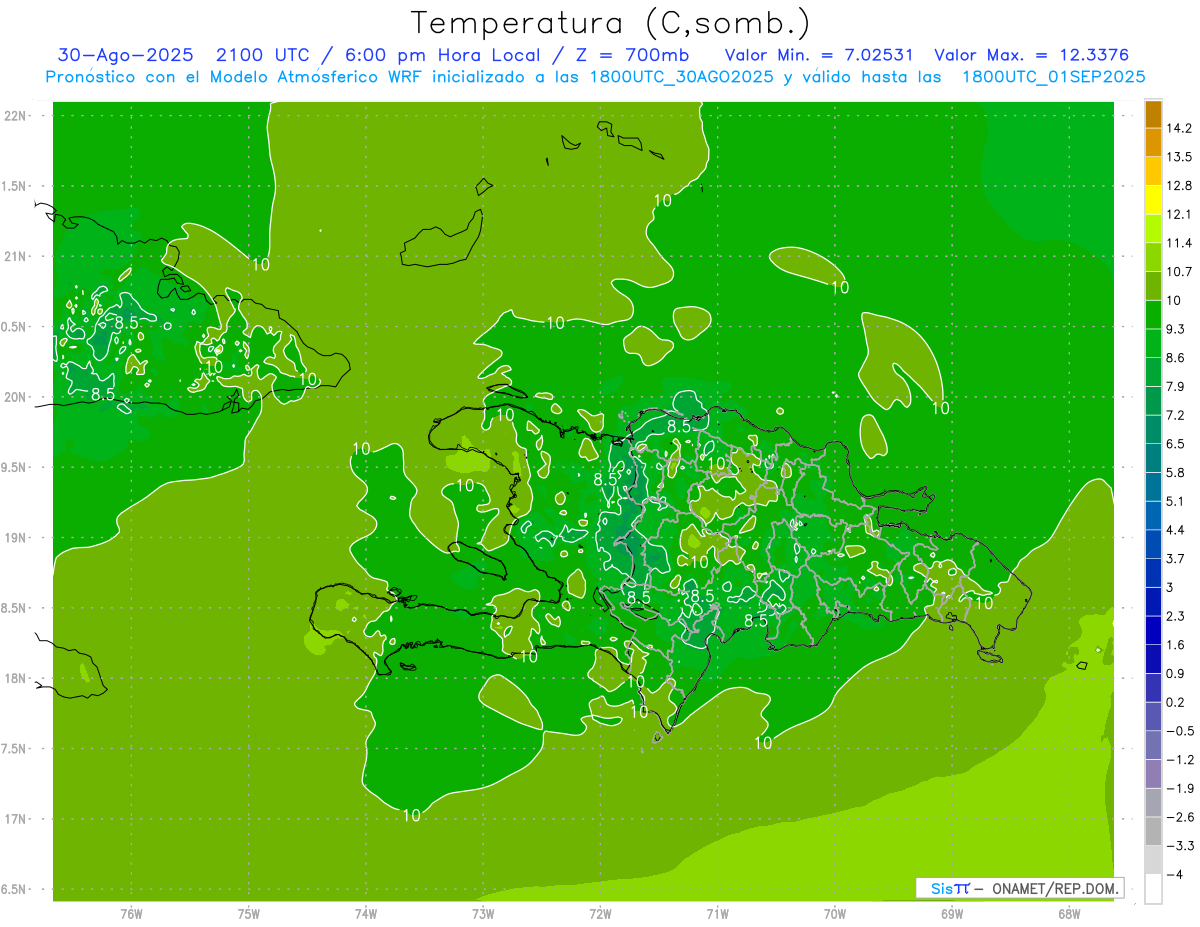Pick the white swatch below -4
This screenshot has width=1200, height=927.
click(1153, 889)
